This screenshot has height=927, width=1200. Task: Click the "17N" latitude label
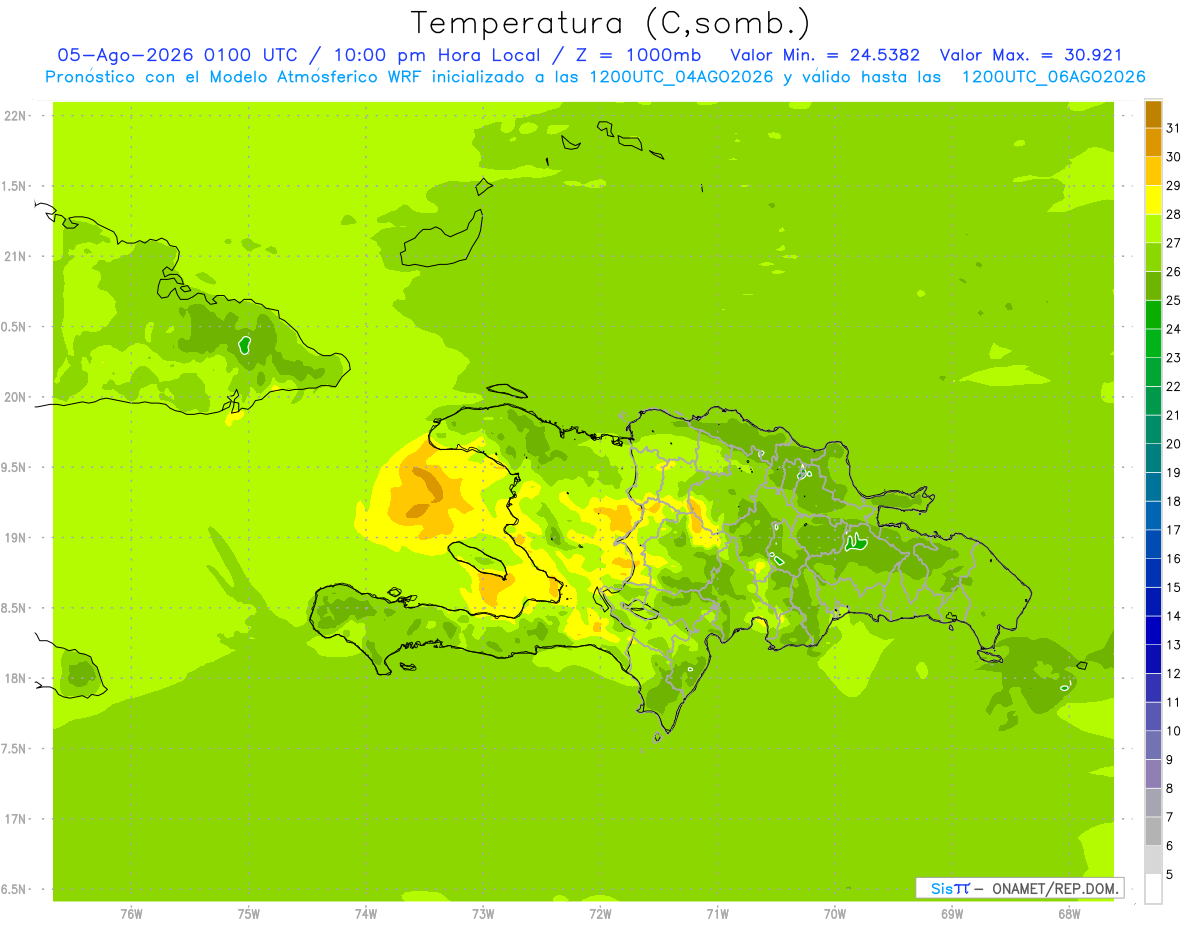click(16, 819)
